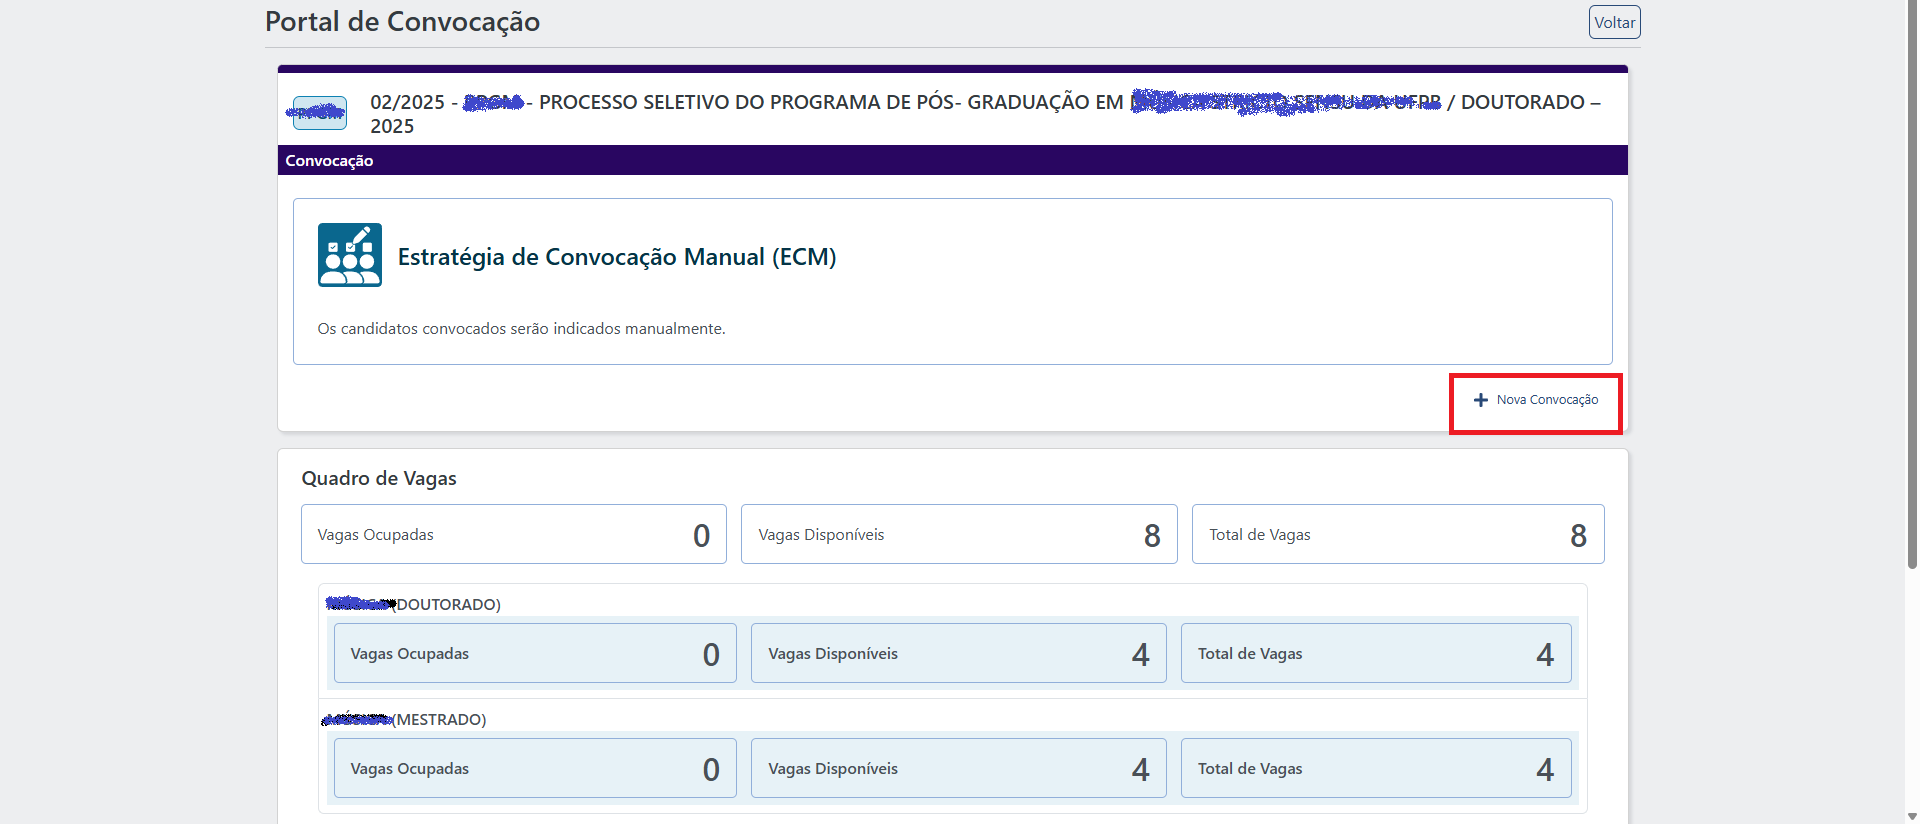This screenshot has width=1920, height=824.
Task: Click the overall Vagas Ocupadas card showing 0
Action: click(514, 534)
